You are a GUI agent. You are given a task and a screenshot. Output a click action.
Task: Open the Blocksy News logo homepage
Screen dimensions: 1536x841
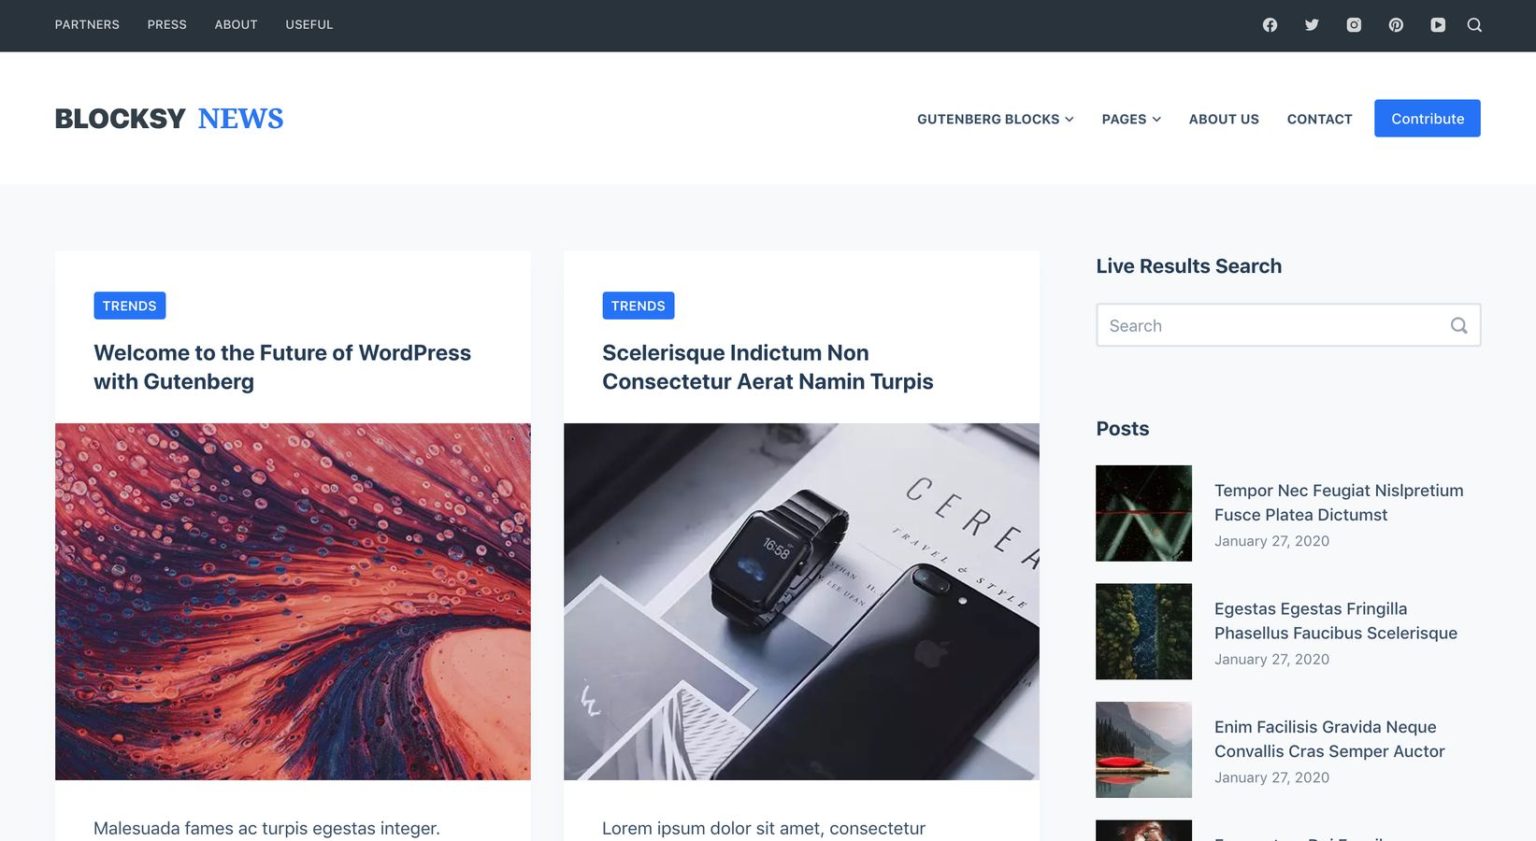click(x=169, y=118)
